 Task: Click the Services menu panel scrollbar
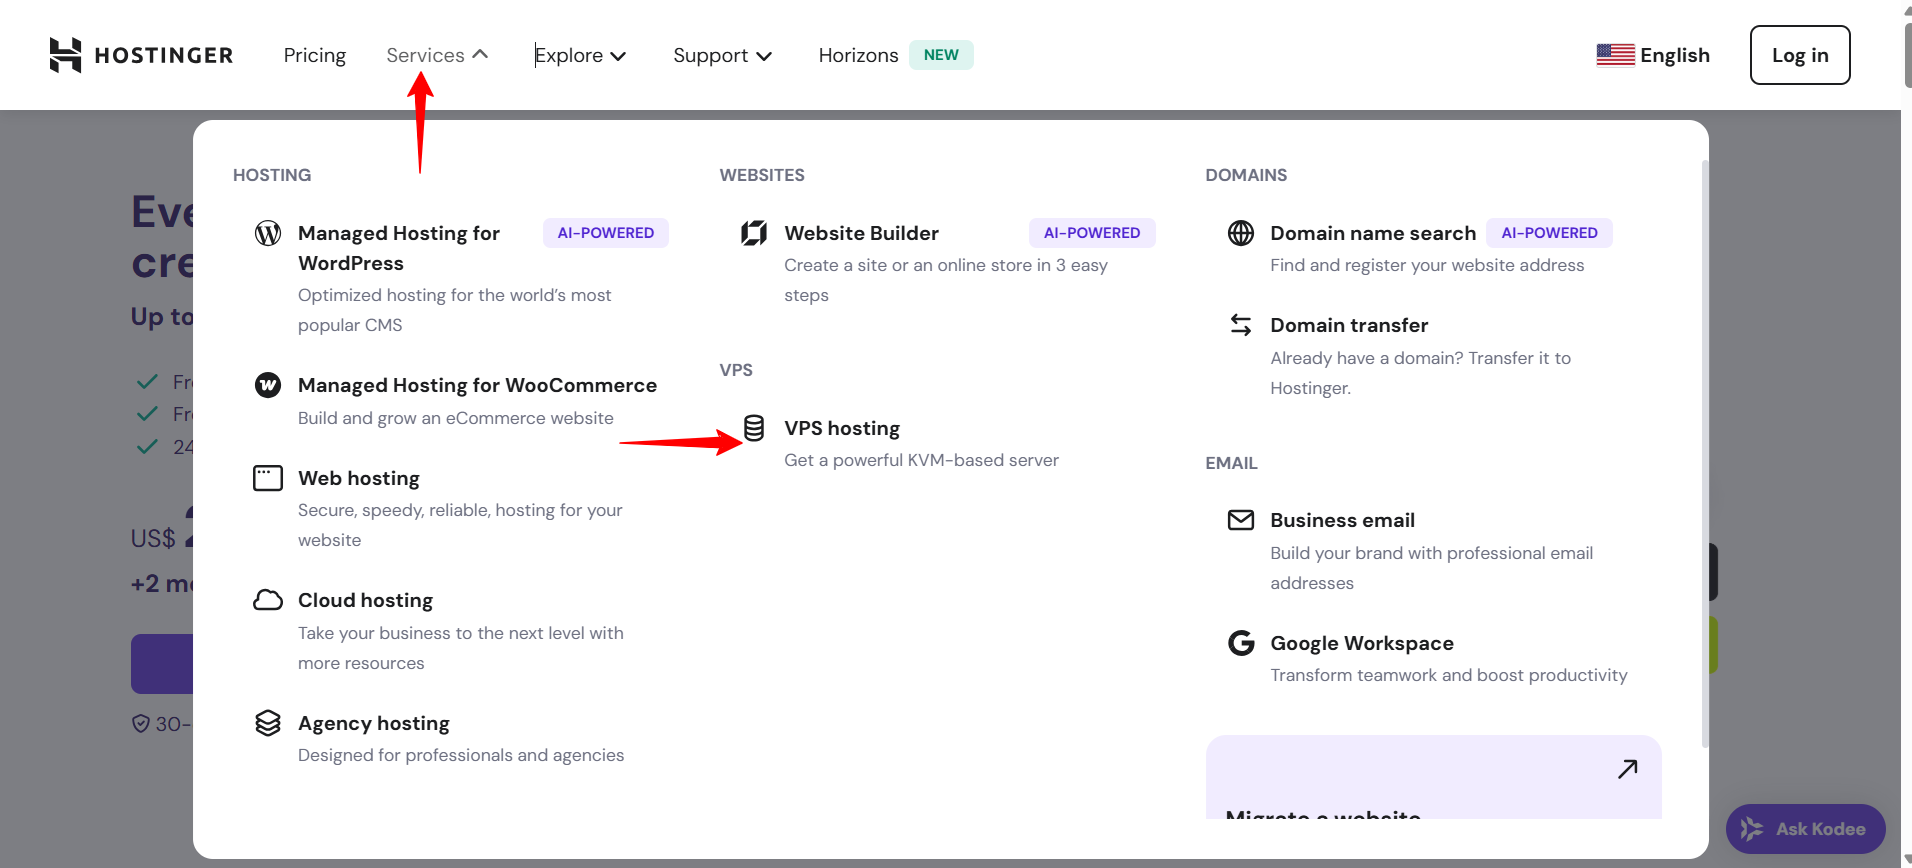point(1705,453)
